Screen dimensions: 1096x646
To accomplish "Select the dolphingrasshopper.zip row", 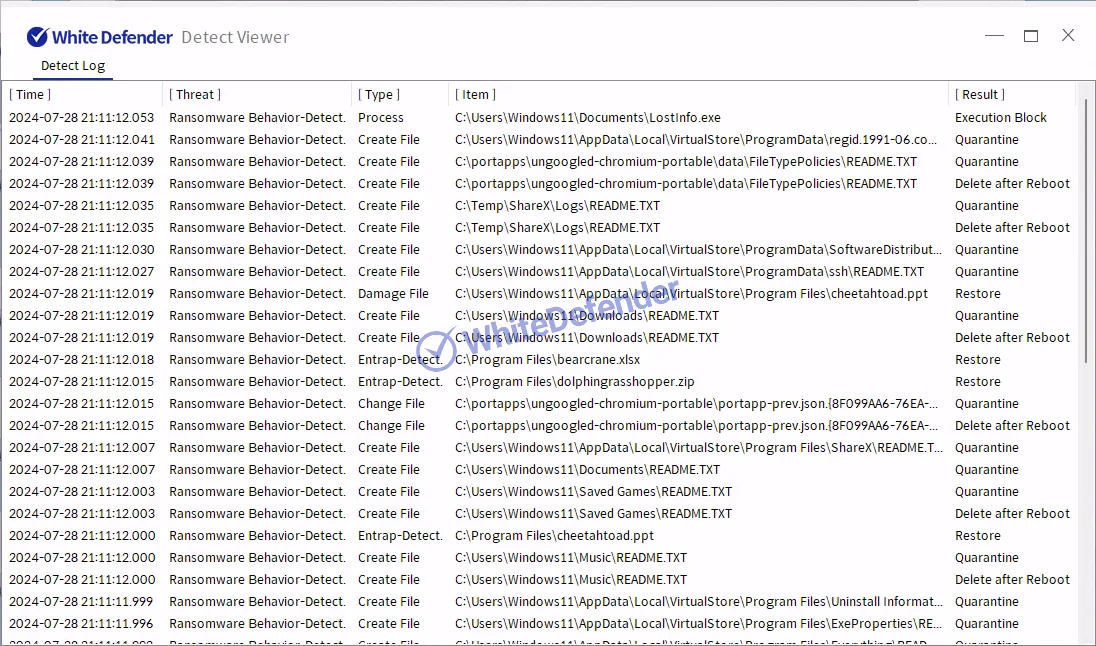I will [x=574, y=382].
